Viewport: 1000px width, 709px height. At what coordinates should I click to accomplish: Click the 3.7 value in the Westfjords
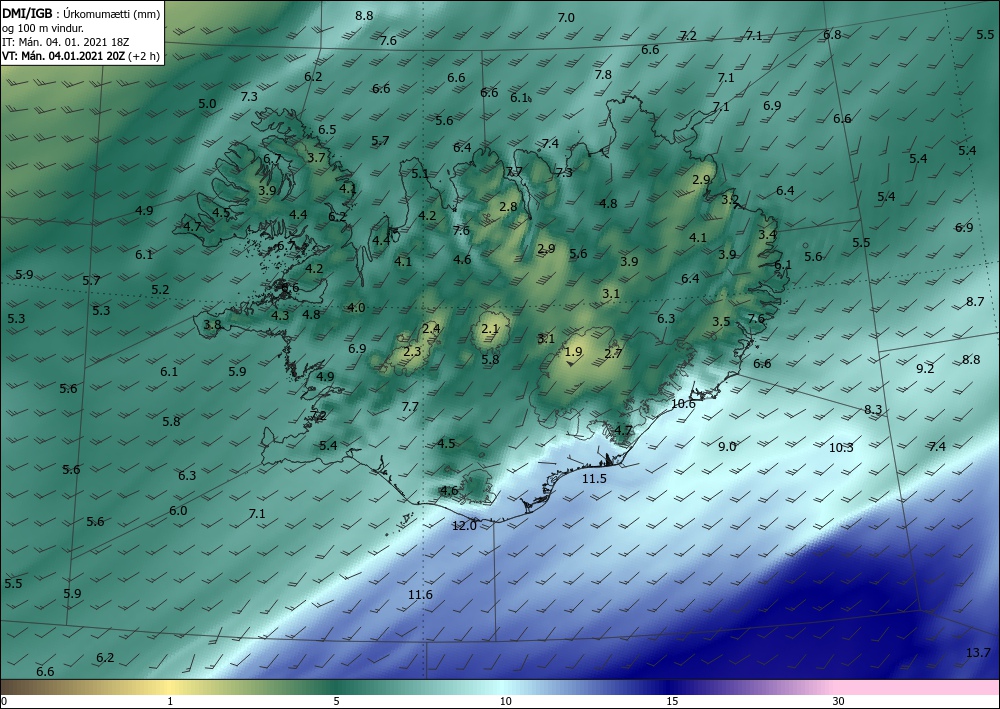(x=316, y=157)
